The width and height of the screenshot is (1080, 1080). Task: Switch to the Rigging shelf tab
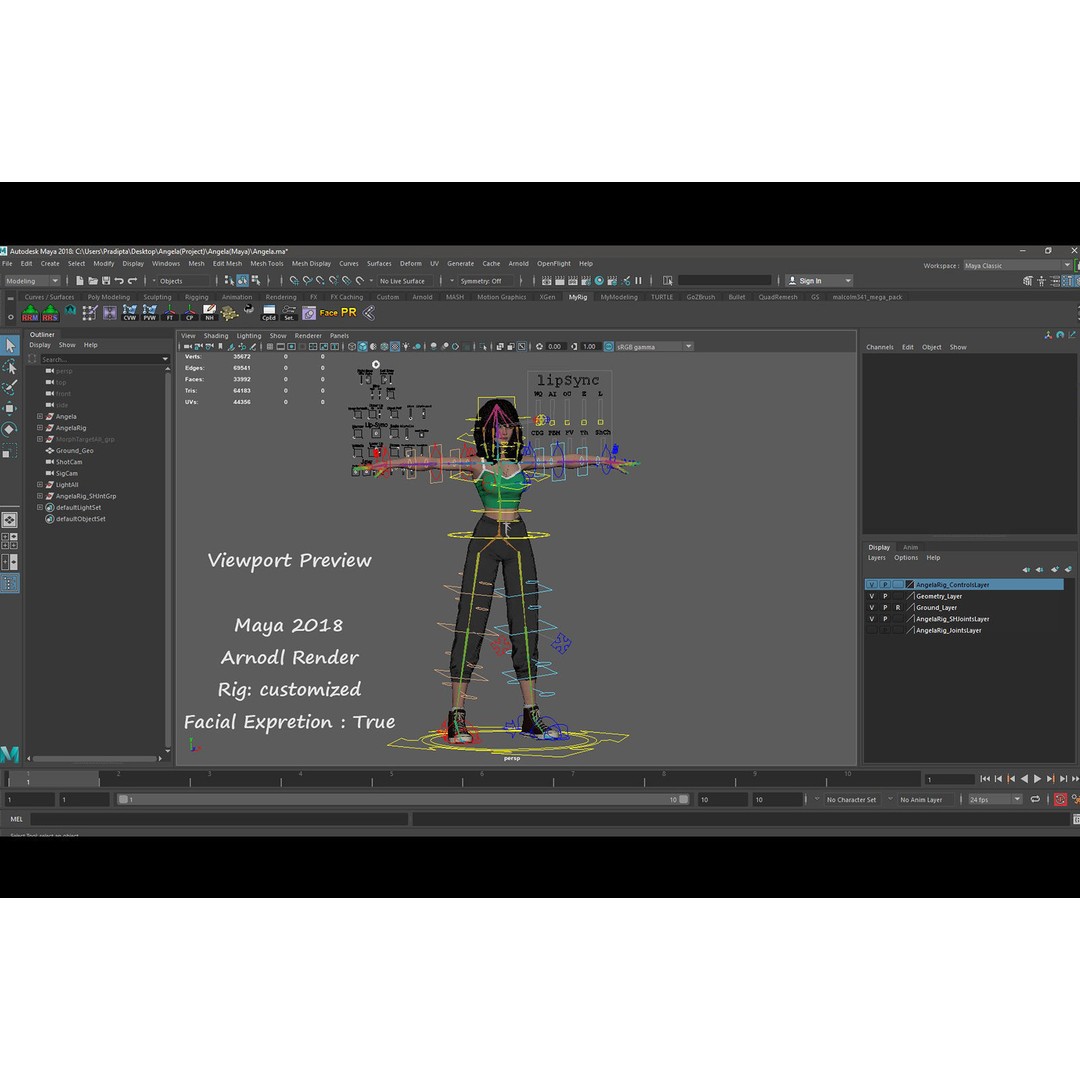pos(196,297)
